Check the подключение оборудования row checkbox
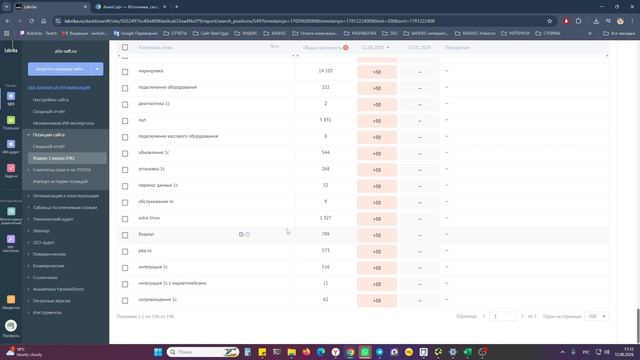This screenshot has width=640, height=360. click(x=125, y=88)
